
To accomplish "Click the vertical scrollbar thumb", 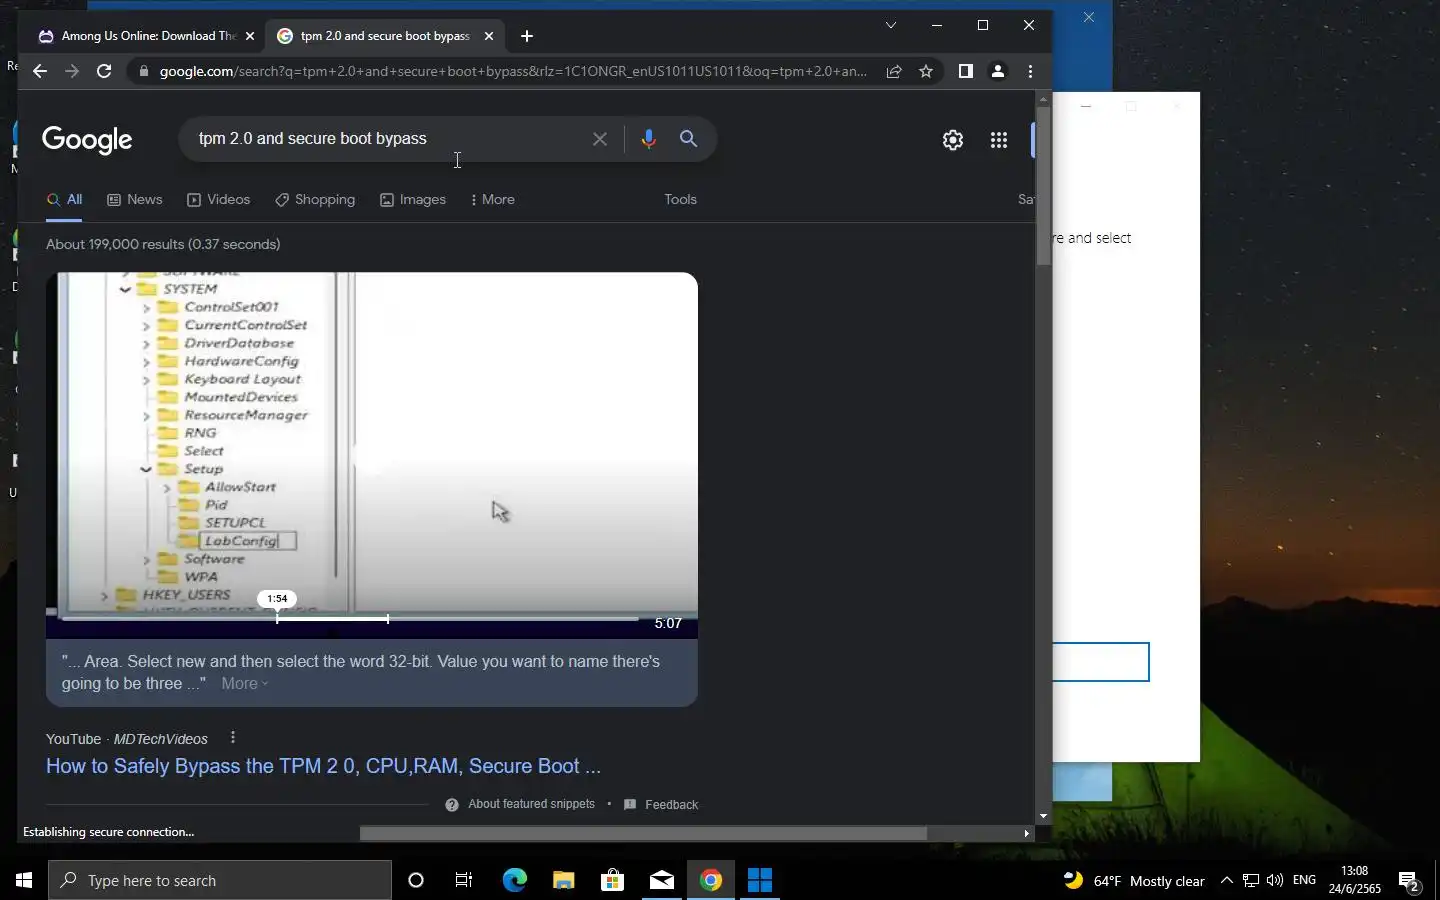I will pyautogui.click(x=1043, y=185).
